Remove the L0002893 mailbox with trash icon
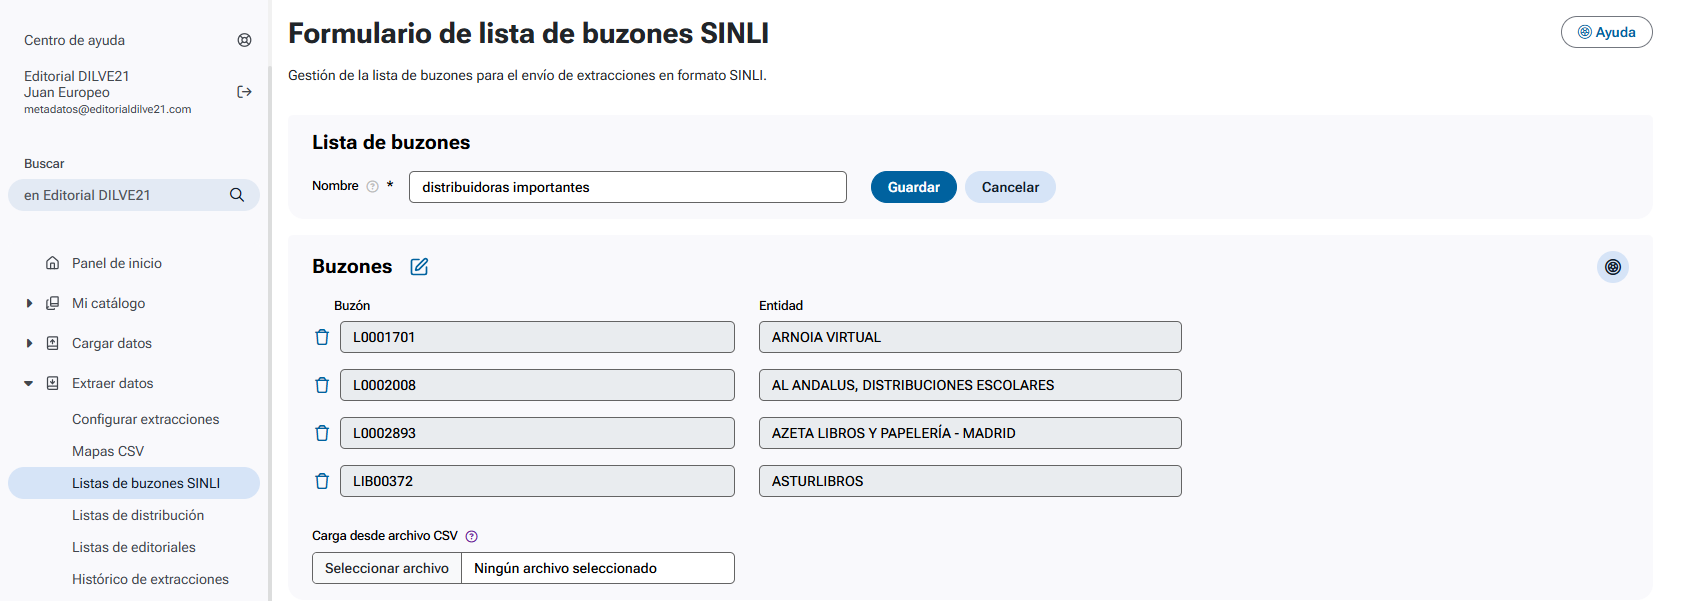Viewport: 1684px width, 601px height. coord(322,433)
